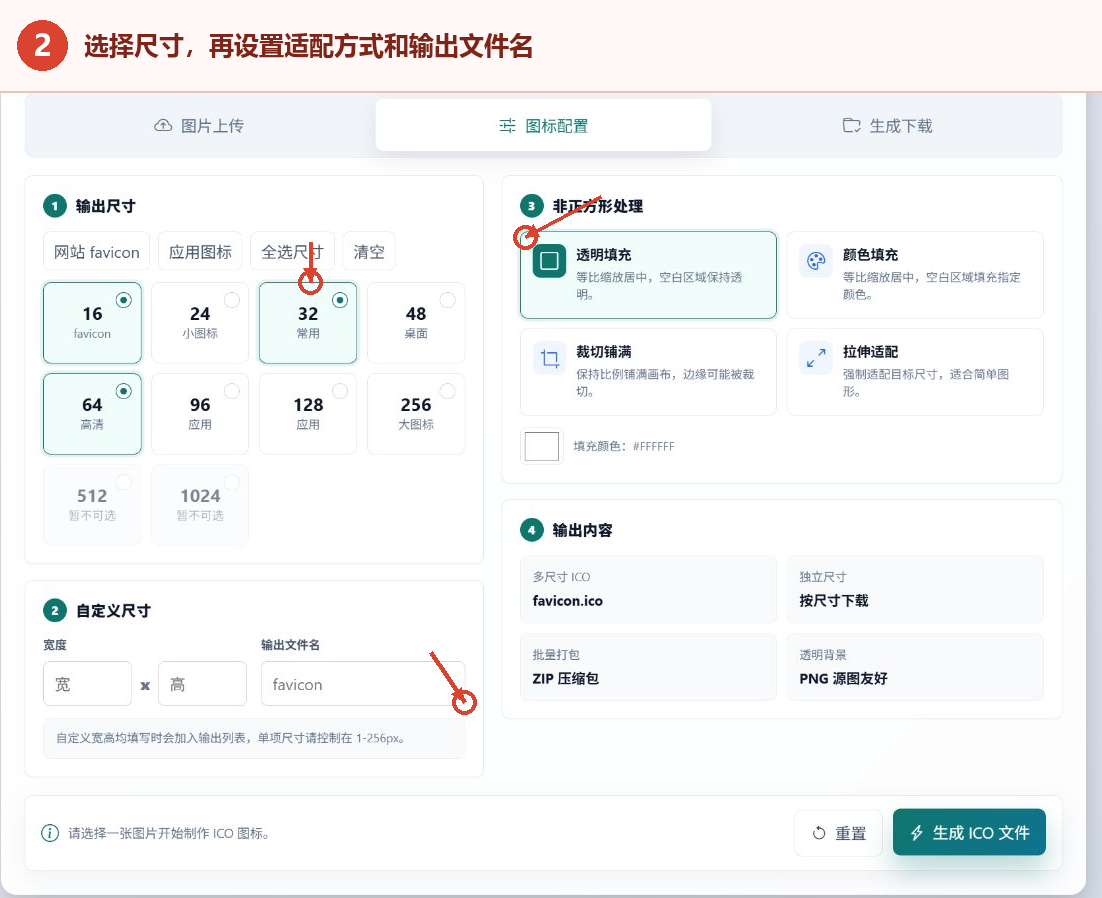Click the 批量打包 ZIP 压缩包 card
1102x898 pixels.
pos(648,668)
